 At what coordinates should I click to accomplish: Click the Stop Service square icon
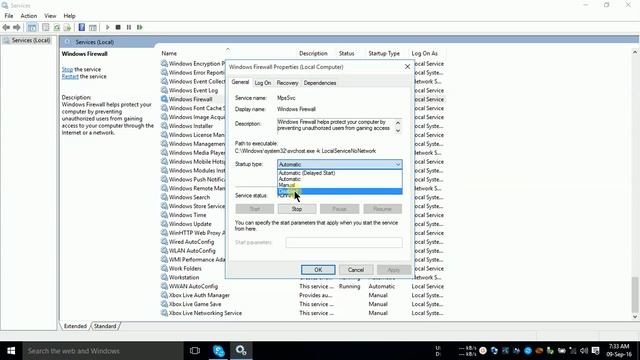[x=118, y=27]
